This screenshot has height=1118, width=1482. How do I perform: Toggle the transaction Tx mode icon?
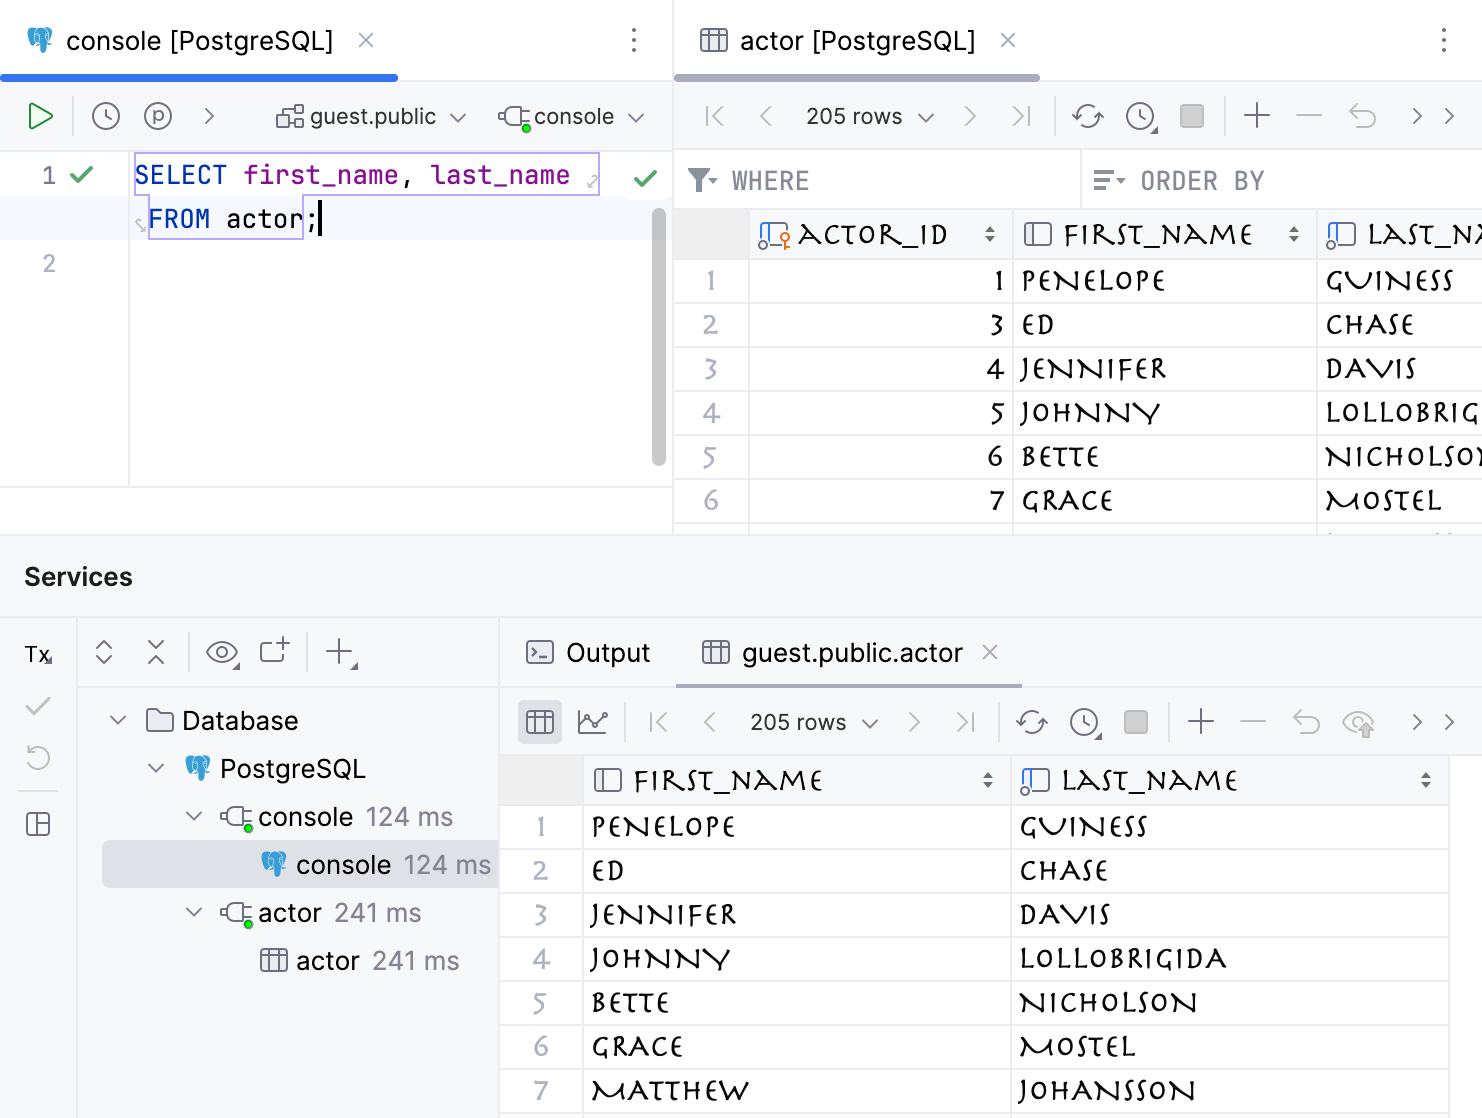[x=38, y=654]
